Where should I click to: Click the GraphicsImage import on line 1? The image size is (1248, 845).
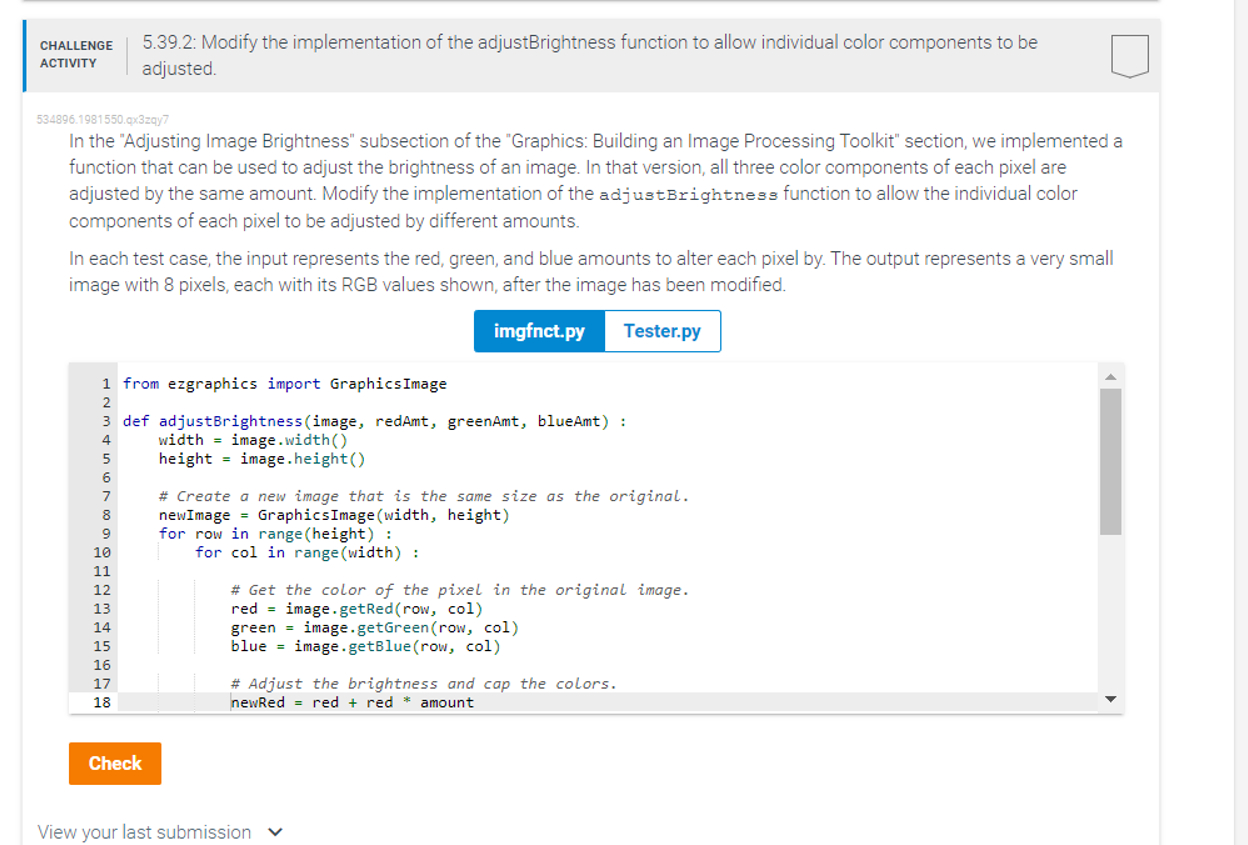point(388,383)
